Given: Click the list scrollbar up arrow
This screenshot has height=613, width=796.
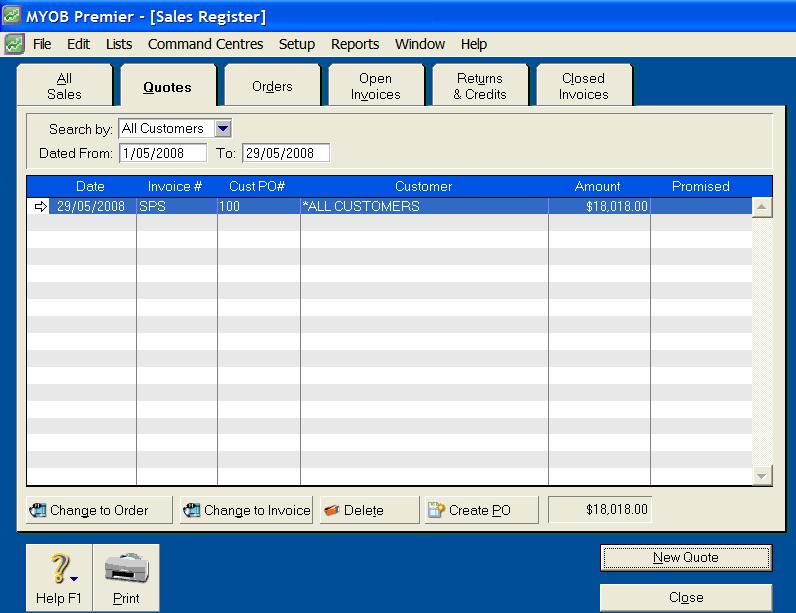Looking at the screenshot, I should 762,207.
